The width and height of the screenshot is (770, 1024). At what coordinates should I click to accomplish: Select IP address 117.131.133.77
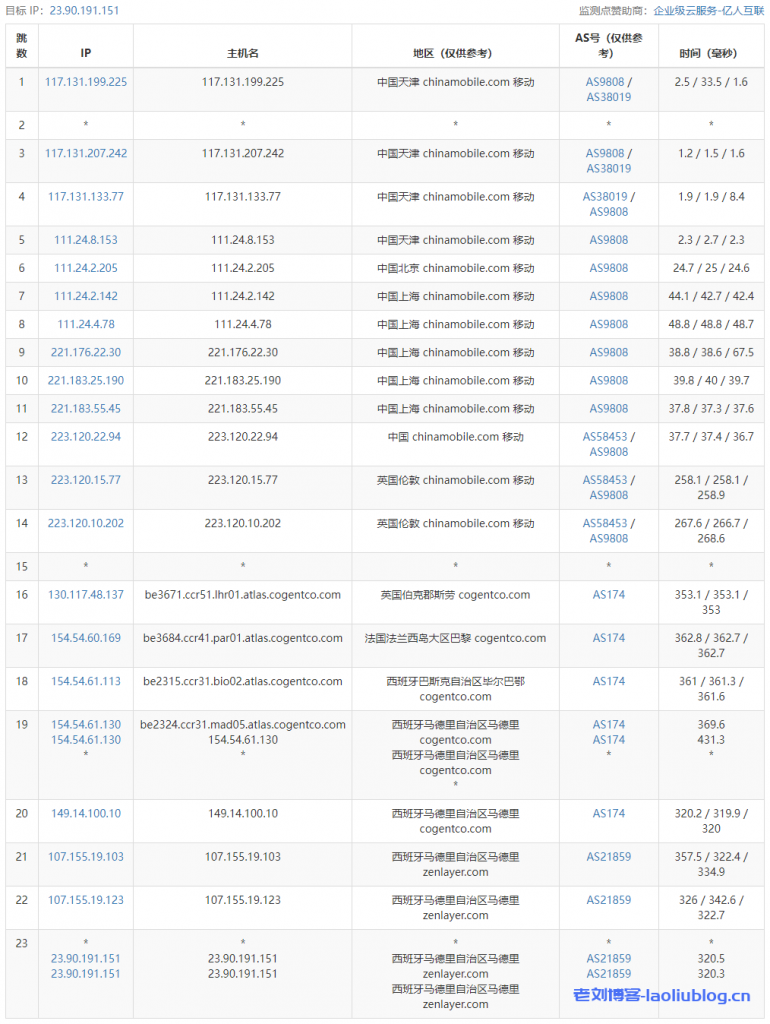pos(86,197)
